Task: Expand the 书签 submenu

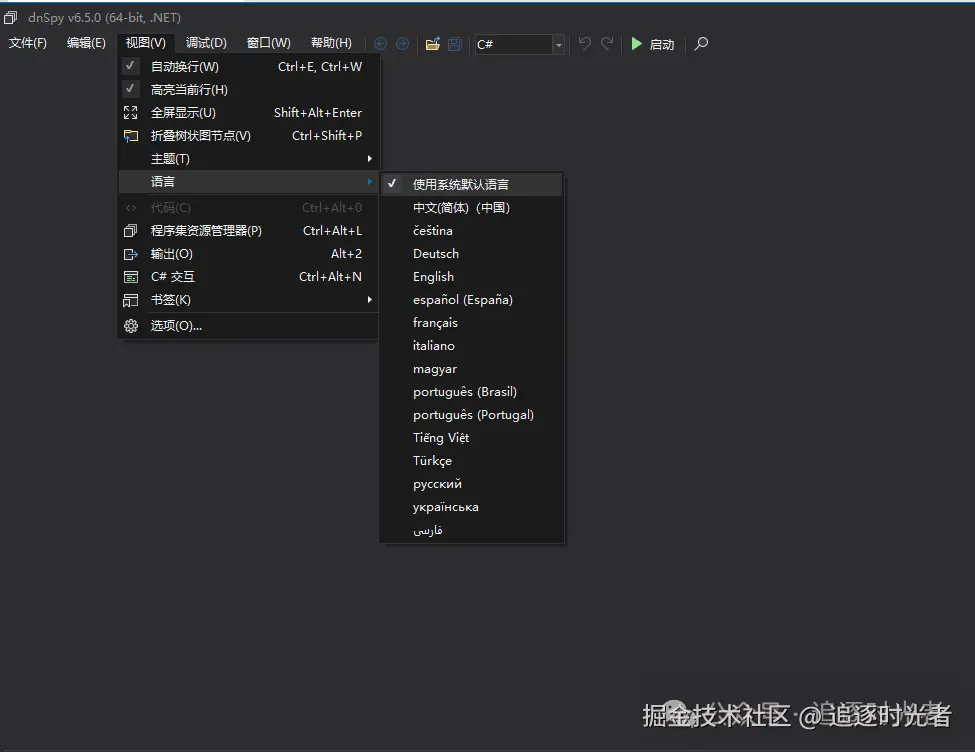Action: point(170,299)
